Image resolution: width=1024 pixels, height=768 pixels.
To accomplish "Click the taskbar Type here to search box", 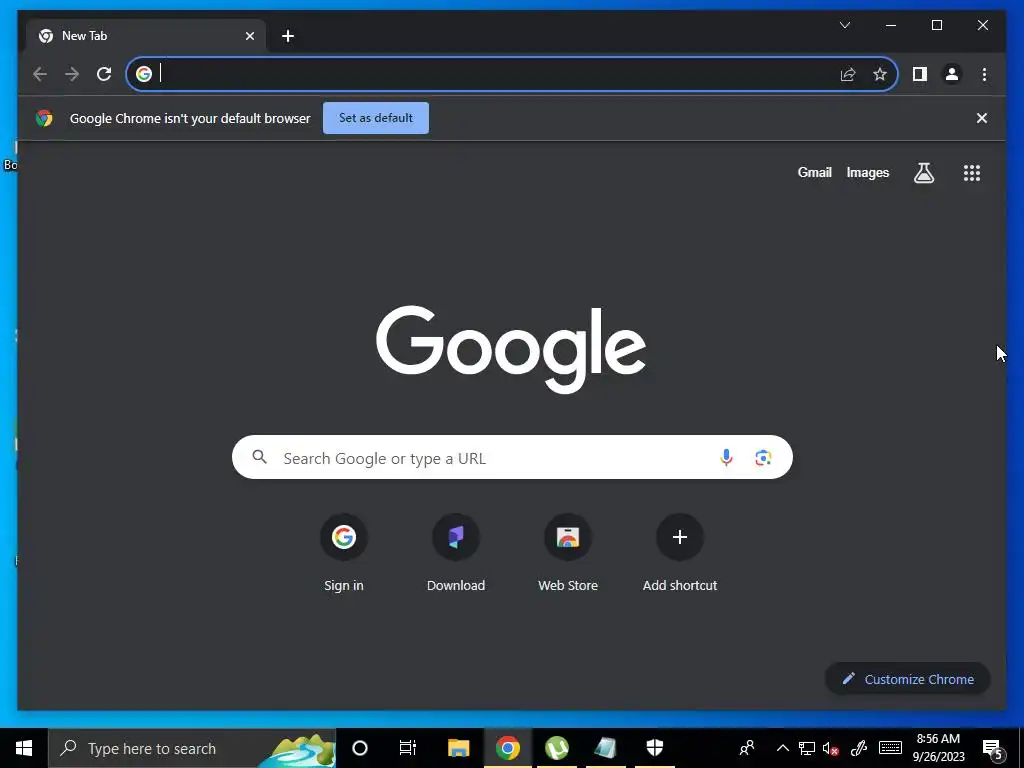I will [x=192, y=748].
